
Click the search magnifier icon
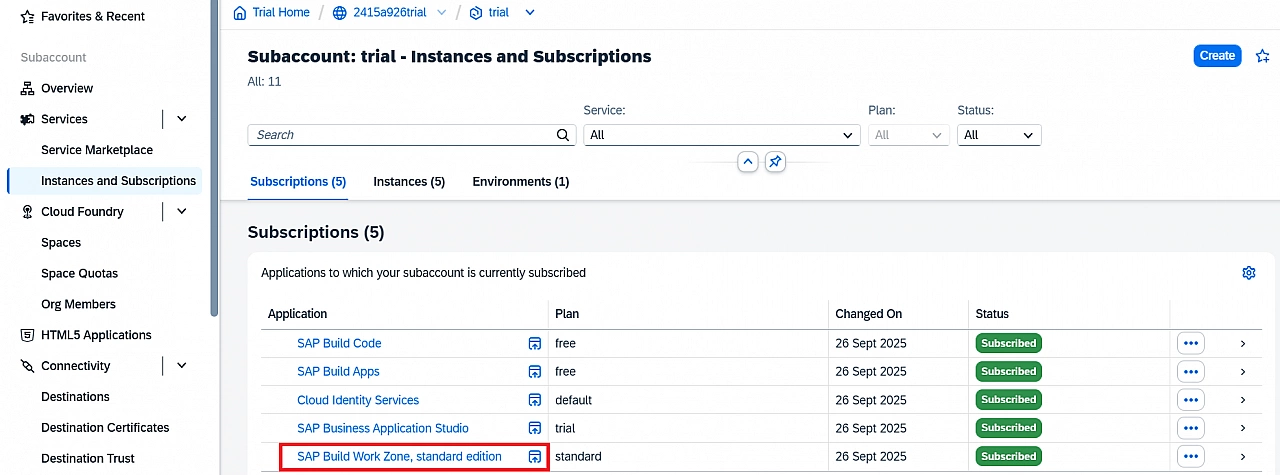click(563, 135)
